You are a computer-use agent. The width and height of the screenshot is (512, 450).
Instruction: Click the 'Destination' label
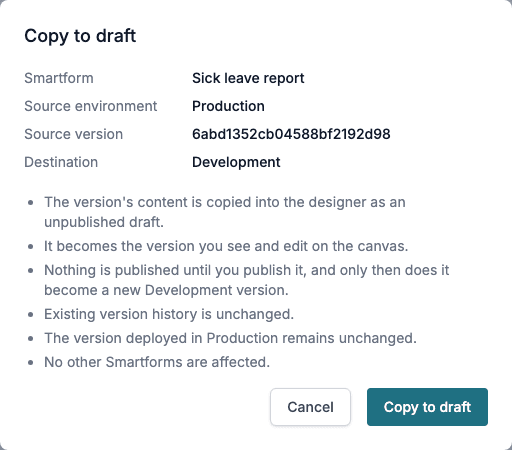(x=61, y=162)
